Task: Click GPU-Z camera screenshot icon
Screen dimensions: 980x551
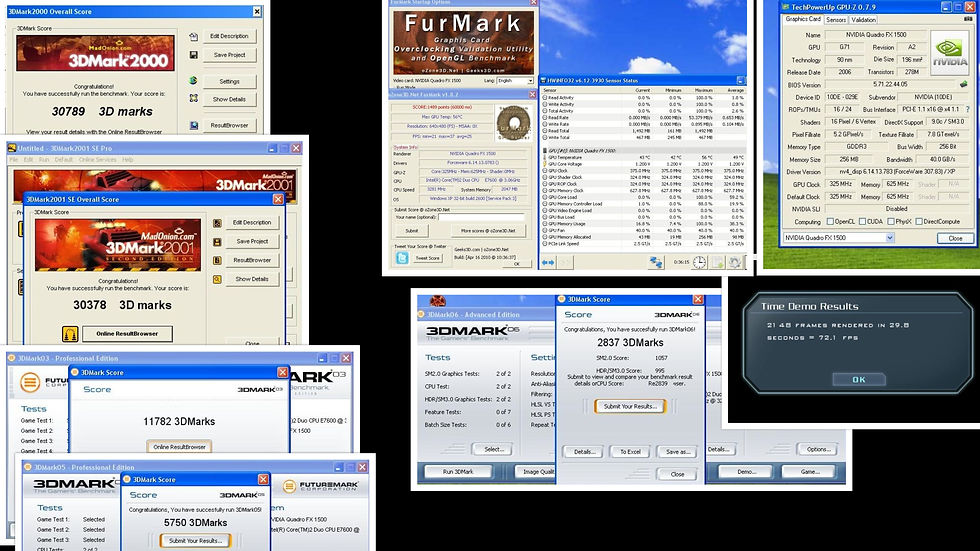Action: point(968,19)
